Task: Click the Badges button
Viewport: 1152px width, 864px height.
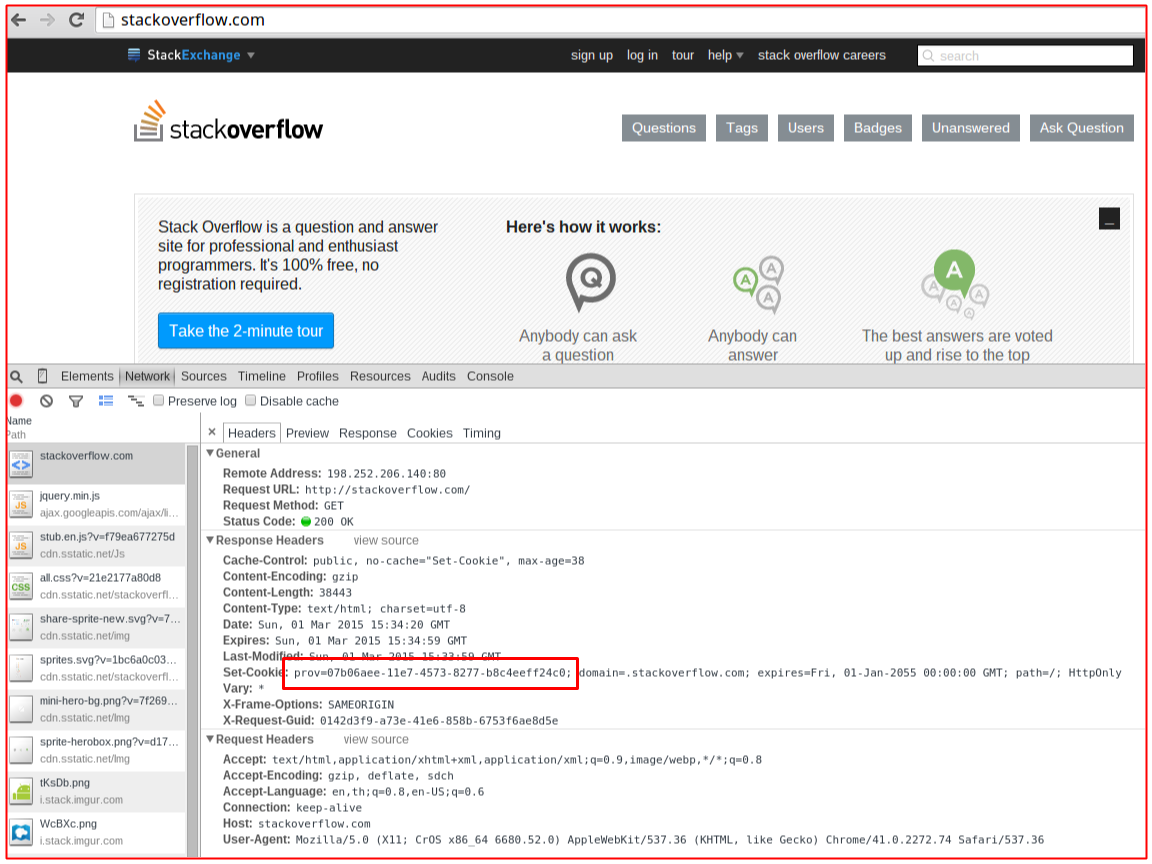Action: 878,128
